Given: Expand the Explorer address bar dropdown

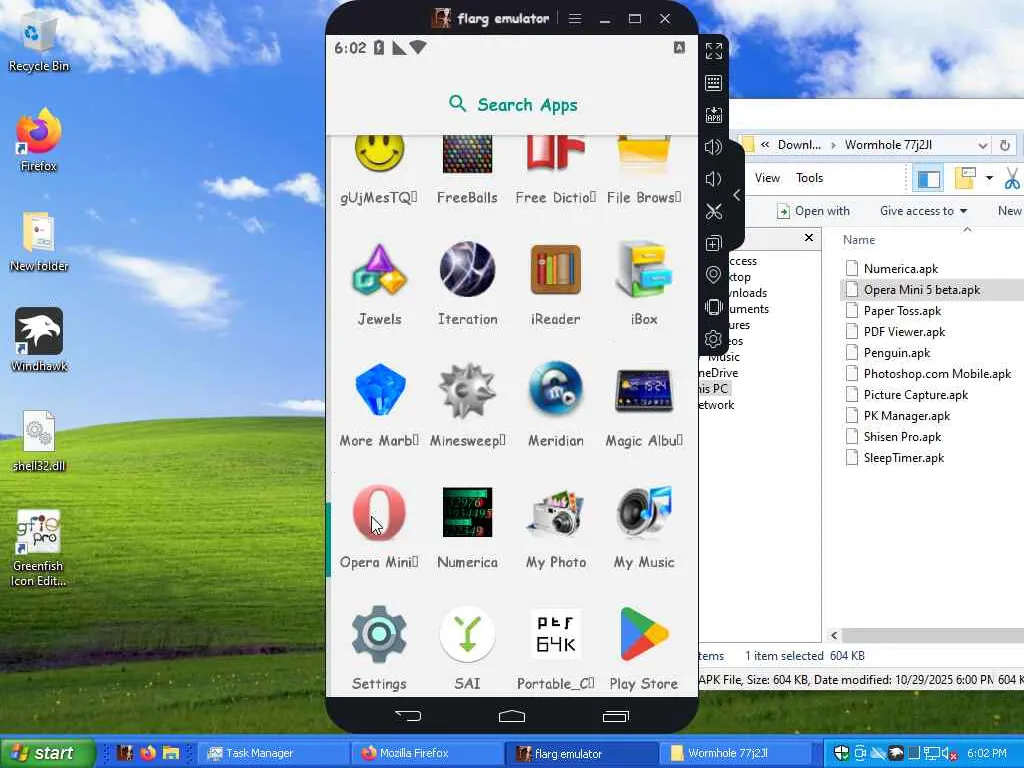Looking at the screenshot, I should 982,145.
